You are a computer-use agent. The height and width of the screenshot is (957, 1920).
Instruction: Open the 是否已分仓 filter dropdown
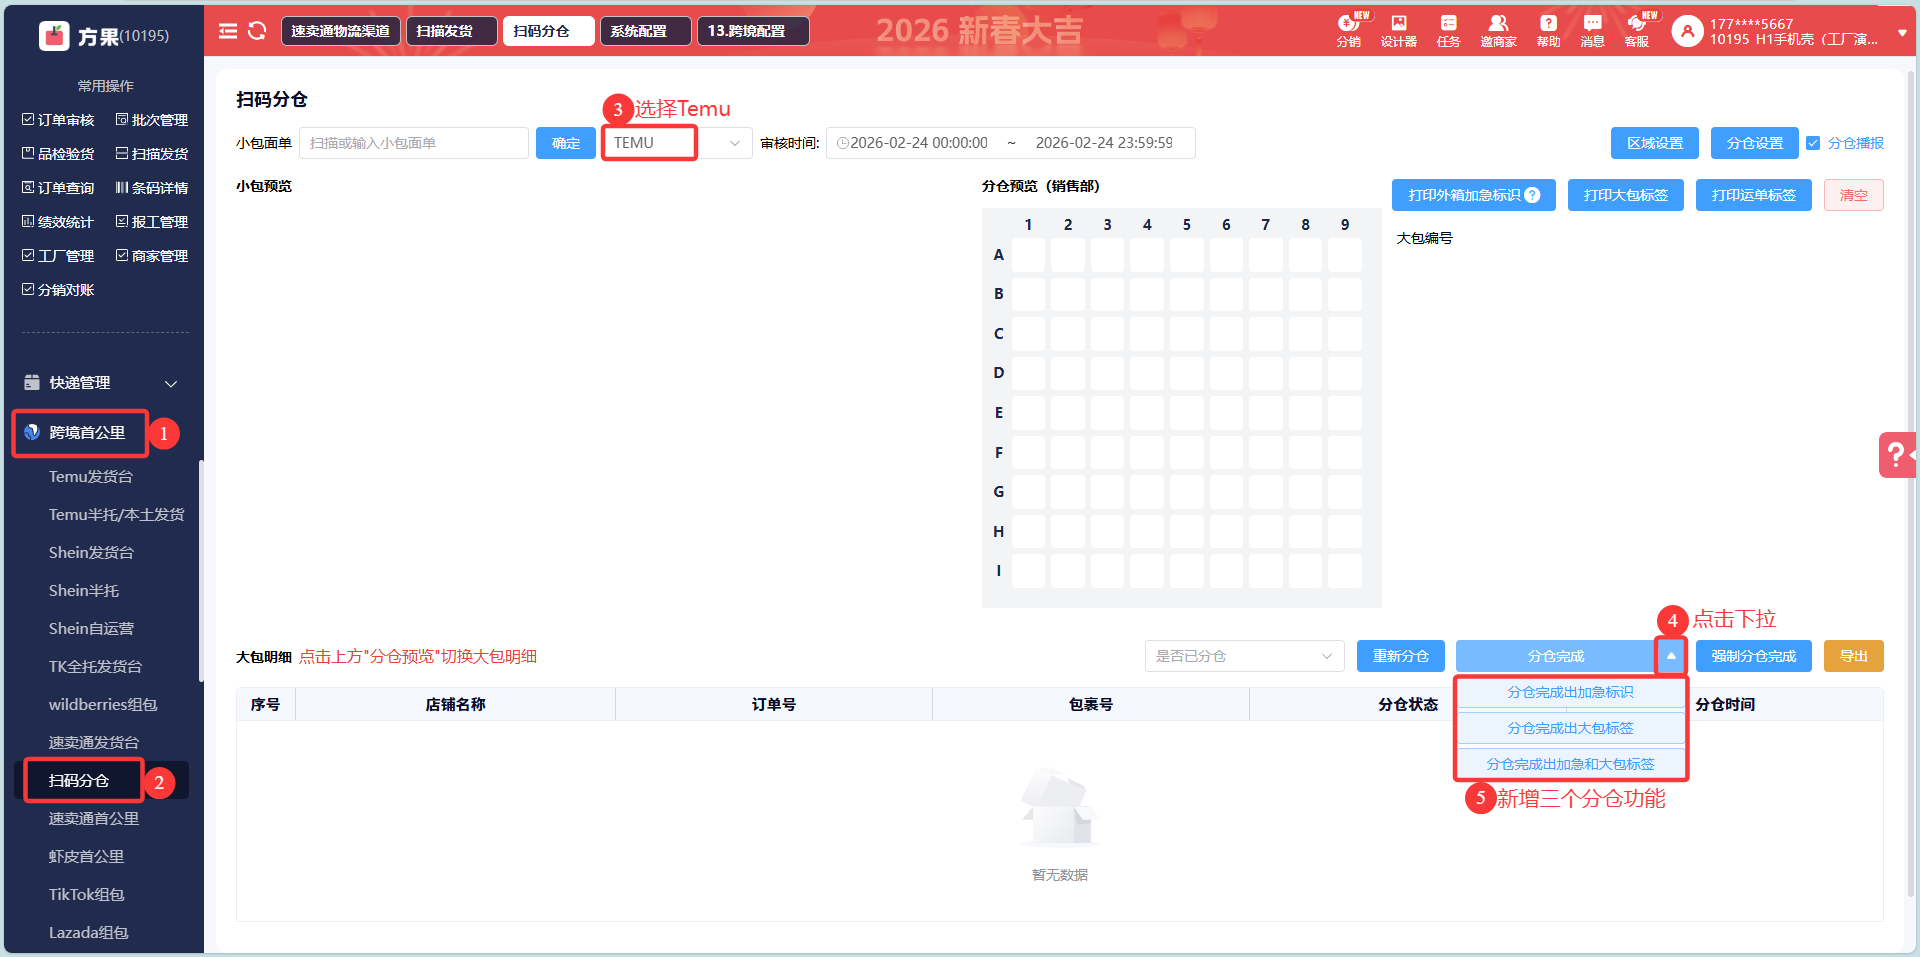pyautogui.click(x=1244, y=656)
